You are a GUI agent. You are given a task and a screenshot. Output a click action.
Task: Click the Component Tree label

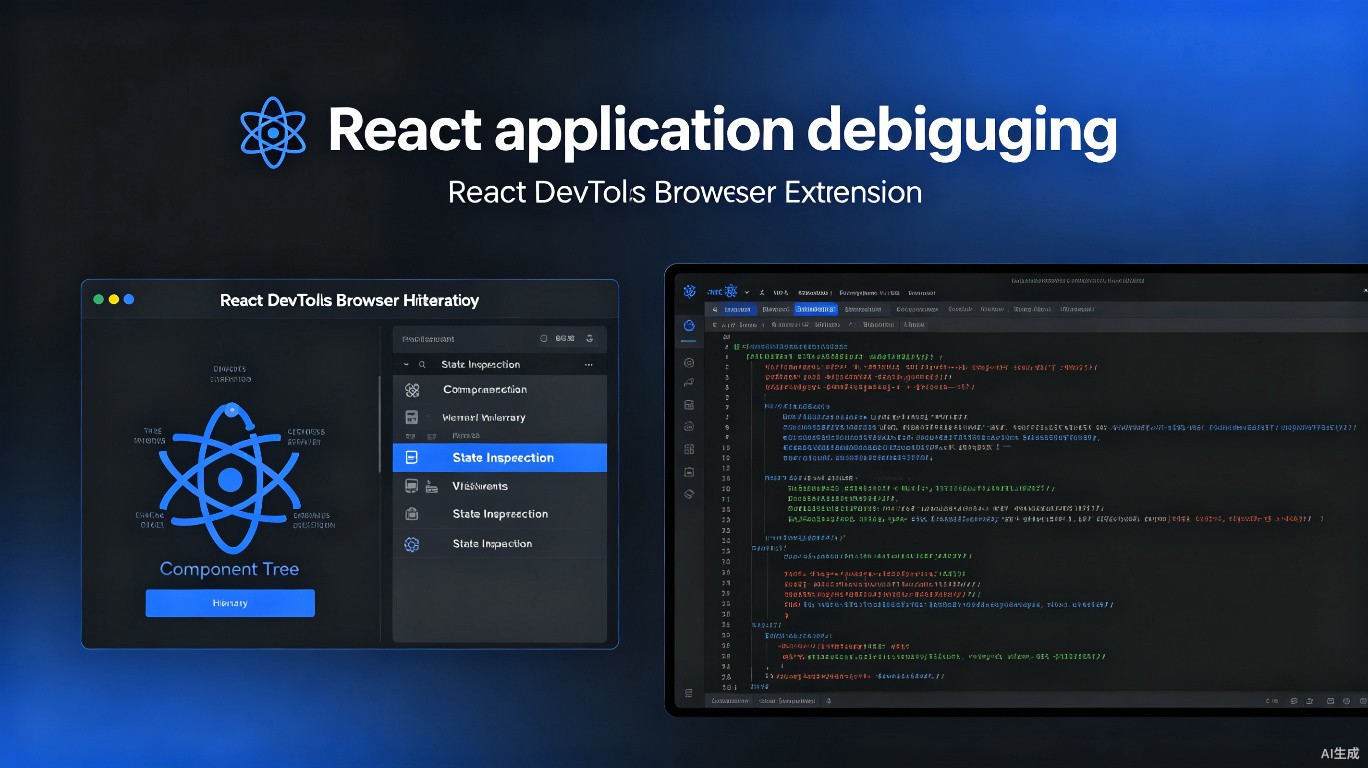(x=230, y=569)
